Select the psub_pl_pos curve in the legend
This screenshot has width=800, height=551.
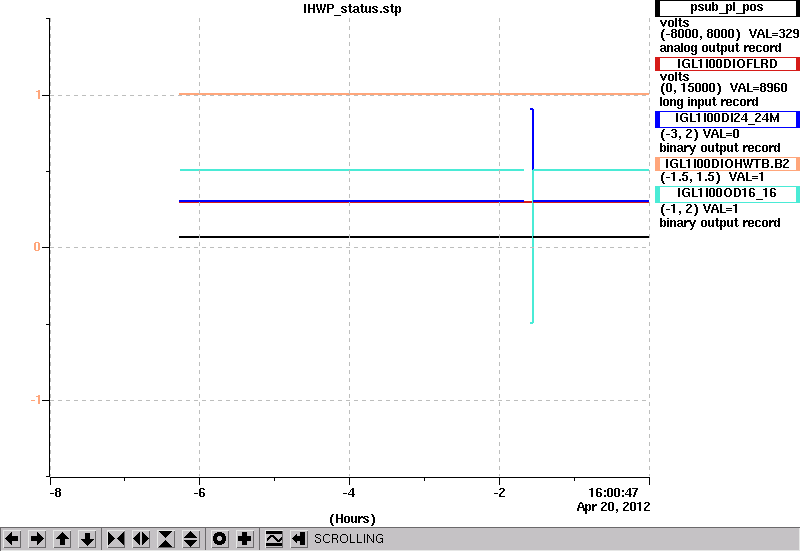click(x=727, y=8)
